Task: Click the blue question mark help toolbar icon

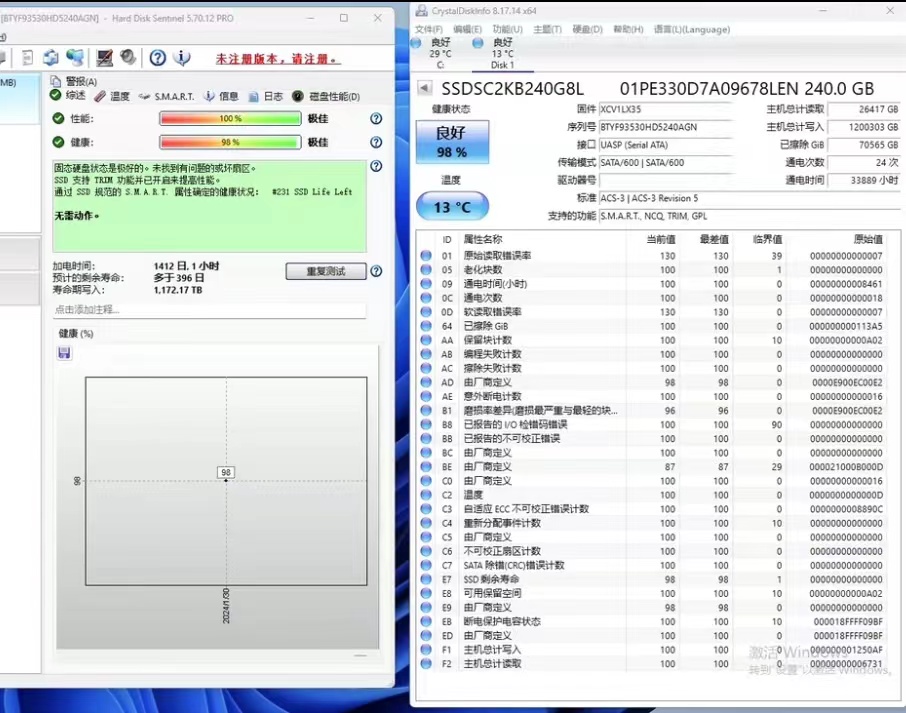Action: (158, 58)
